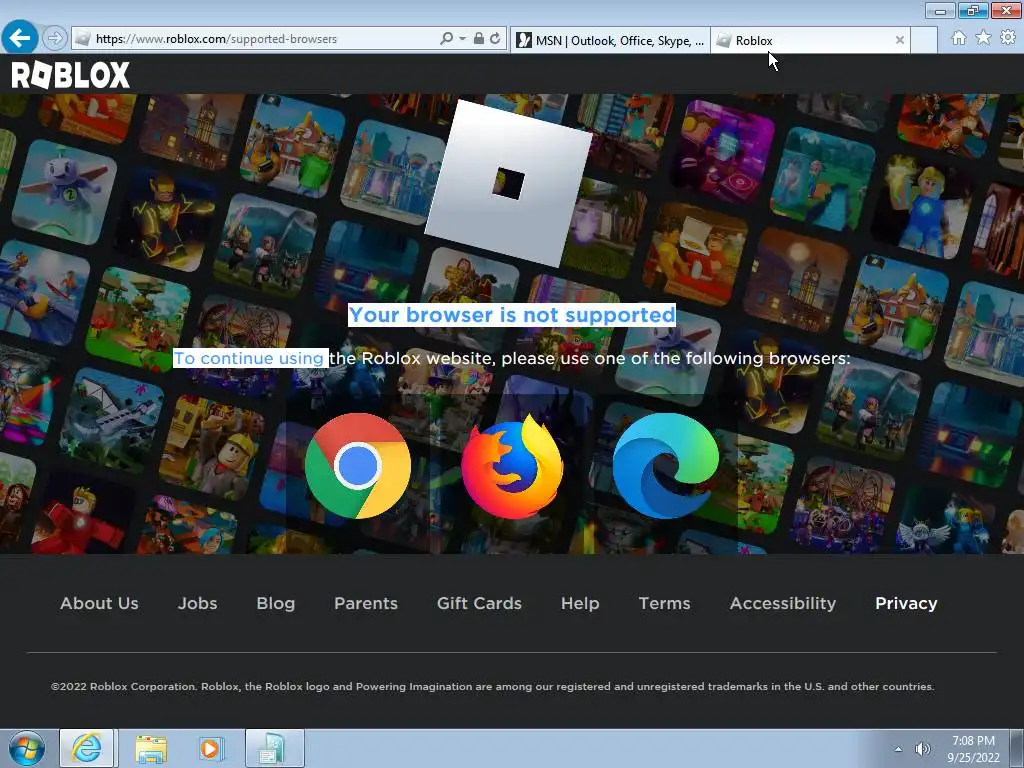This screenshot has width=1024, height=768.
Task: Restore down the Internet Explorer window
Action: (x=973, y=10)
